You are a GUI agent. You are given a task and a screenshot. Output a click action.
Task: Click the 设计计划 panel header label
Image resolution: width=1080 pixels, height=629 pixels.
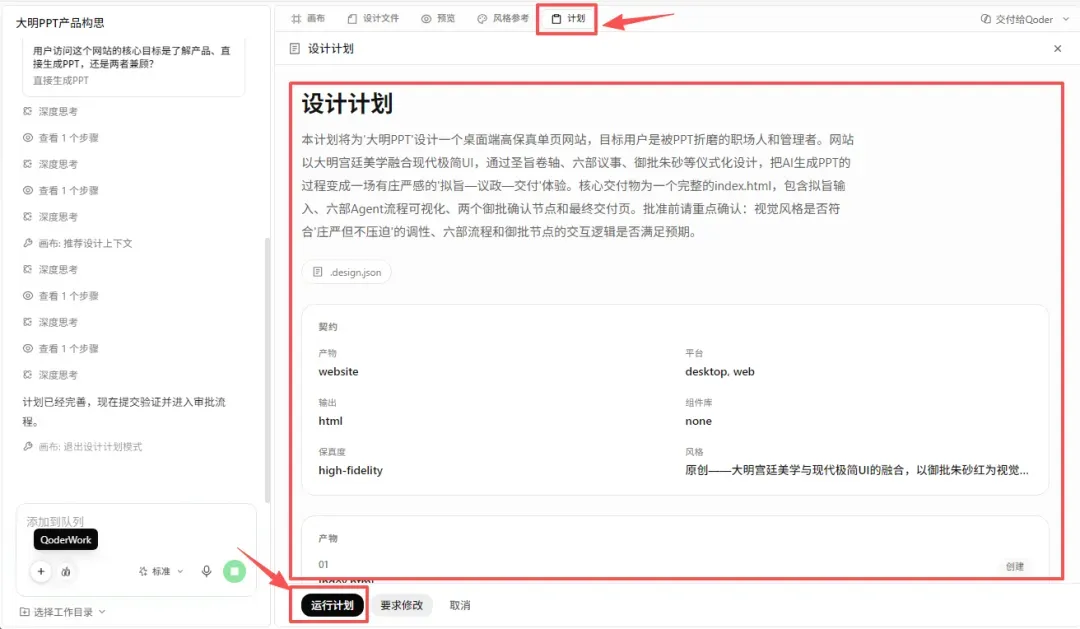point(331,49)
